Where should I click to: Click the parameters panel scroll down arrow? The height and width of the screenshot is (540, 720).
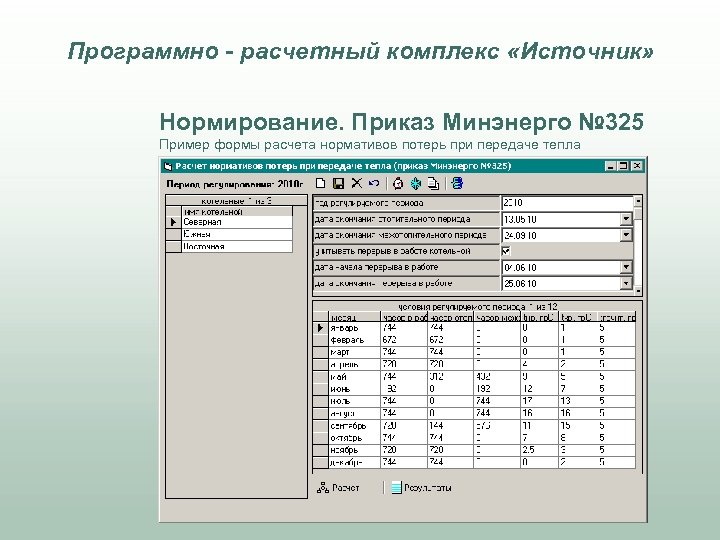click(638, 291)
